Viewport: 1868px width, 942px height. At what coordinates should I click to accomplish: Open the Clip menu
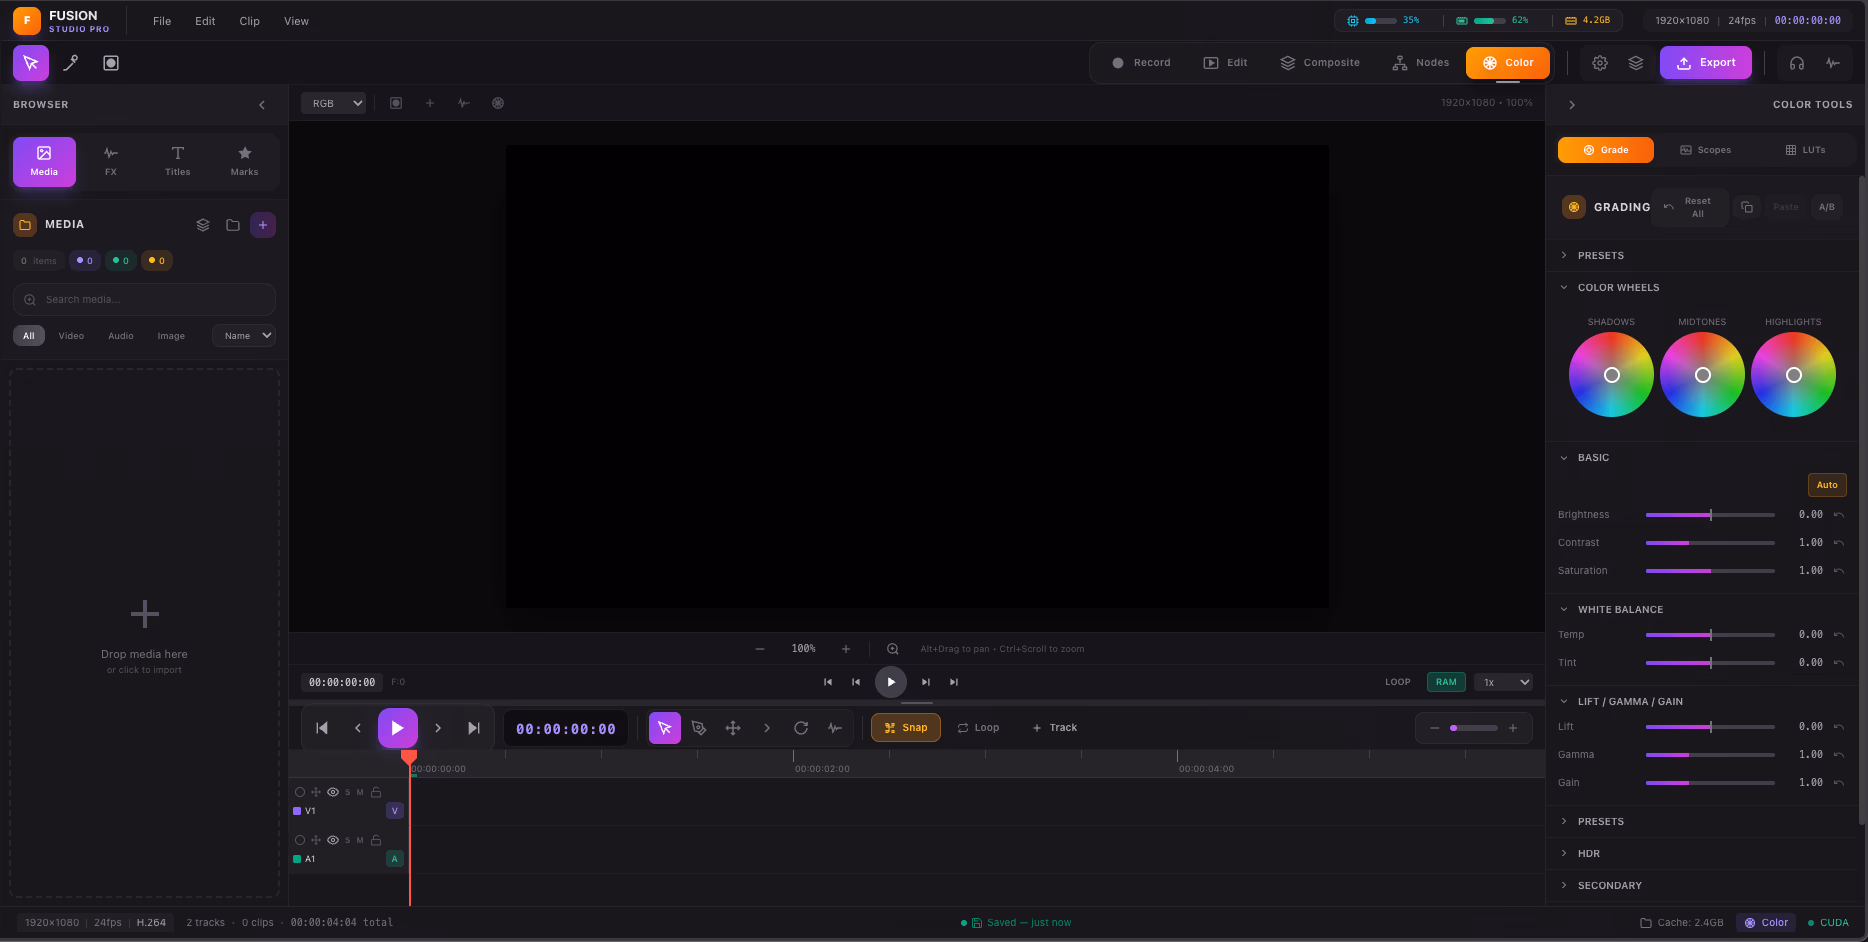click(250, 21)
